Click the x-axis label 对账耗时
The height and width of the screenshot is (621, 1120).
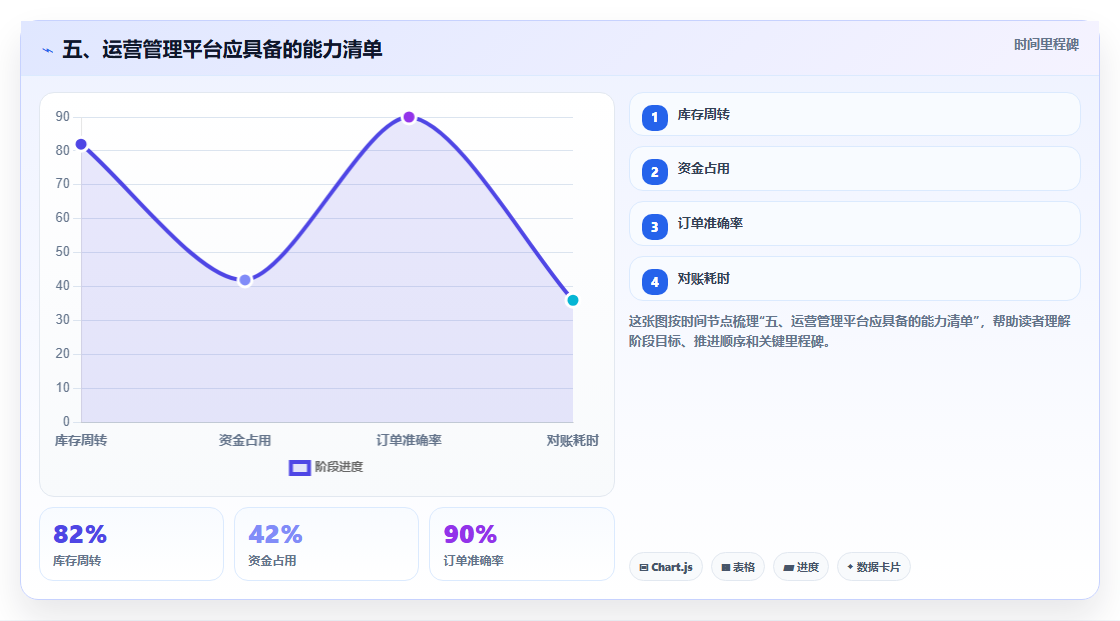[572, 441]
